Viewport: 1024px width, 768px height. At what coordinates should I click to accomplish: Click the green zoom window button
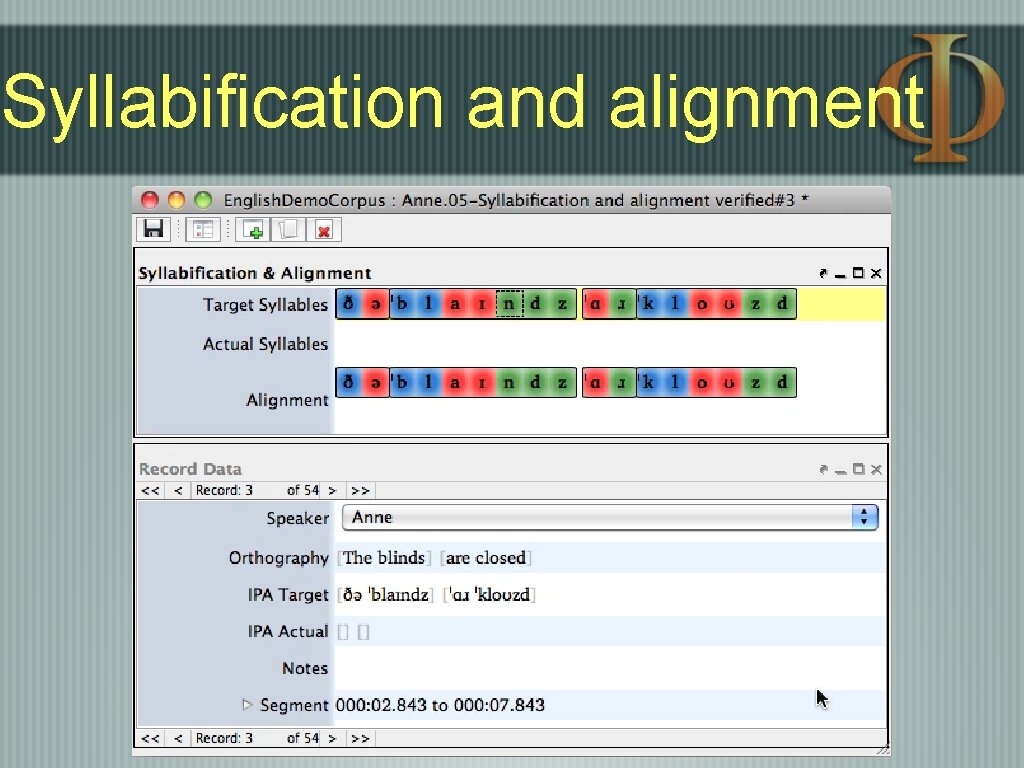[204, 200]
